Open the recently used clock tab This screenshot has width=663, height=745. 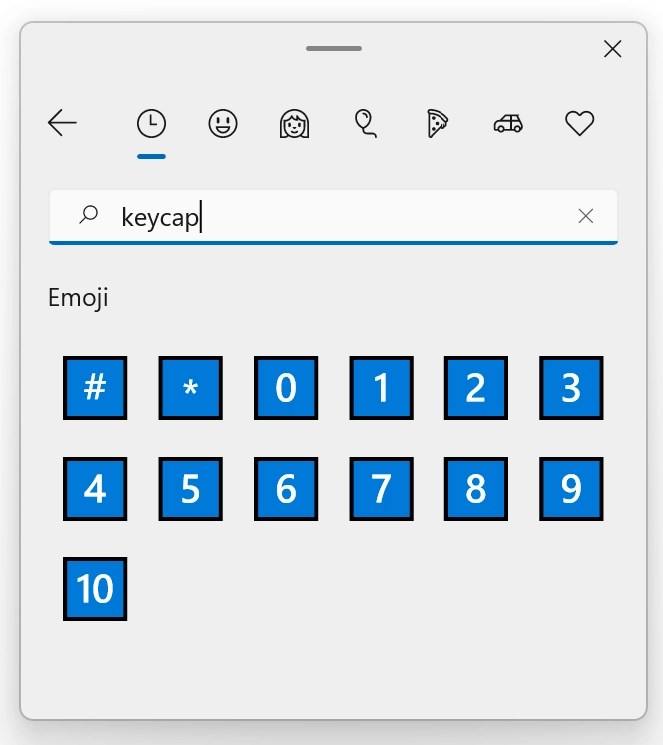pyautogui.click(x=151, y=124)
